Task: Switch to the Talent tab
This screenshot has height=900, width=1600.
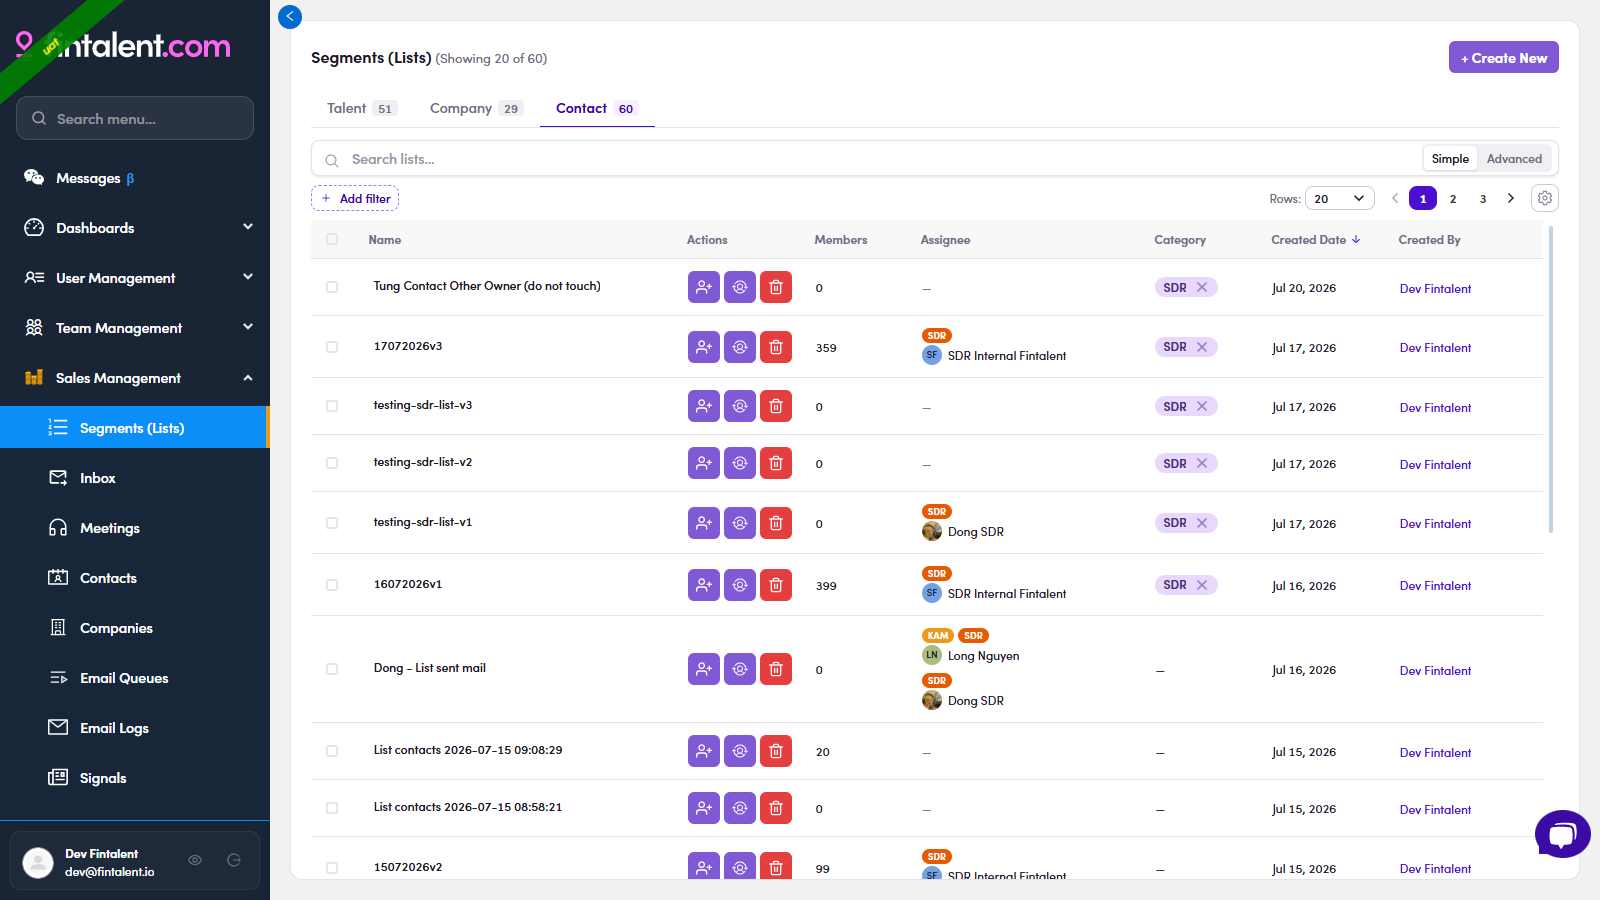Action: click(x=361, y=108)
